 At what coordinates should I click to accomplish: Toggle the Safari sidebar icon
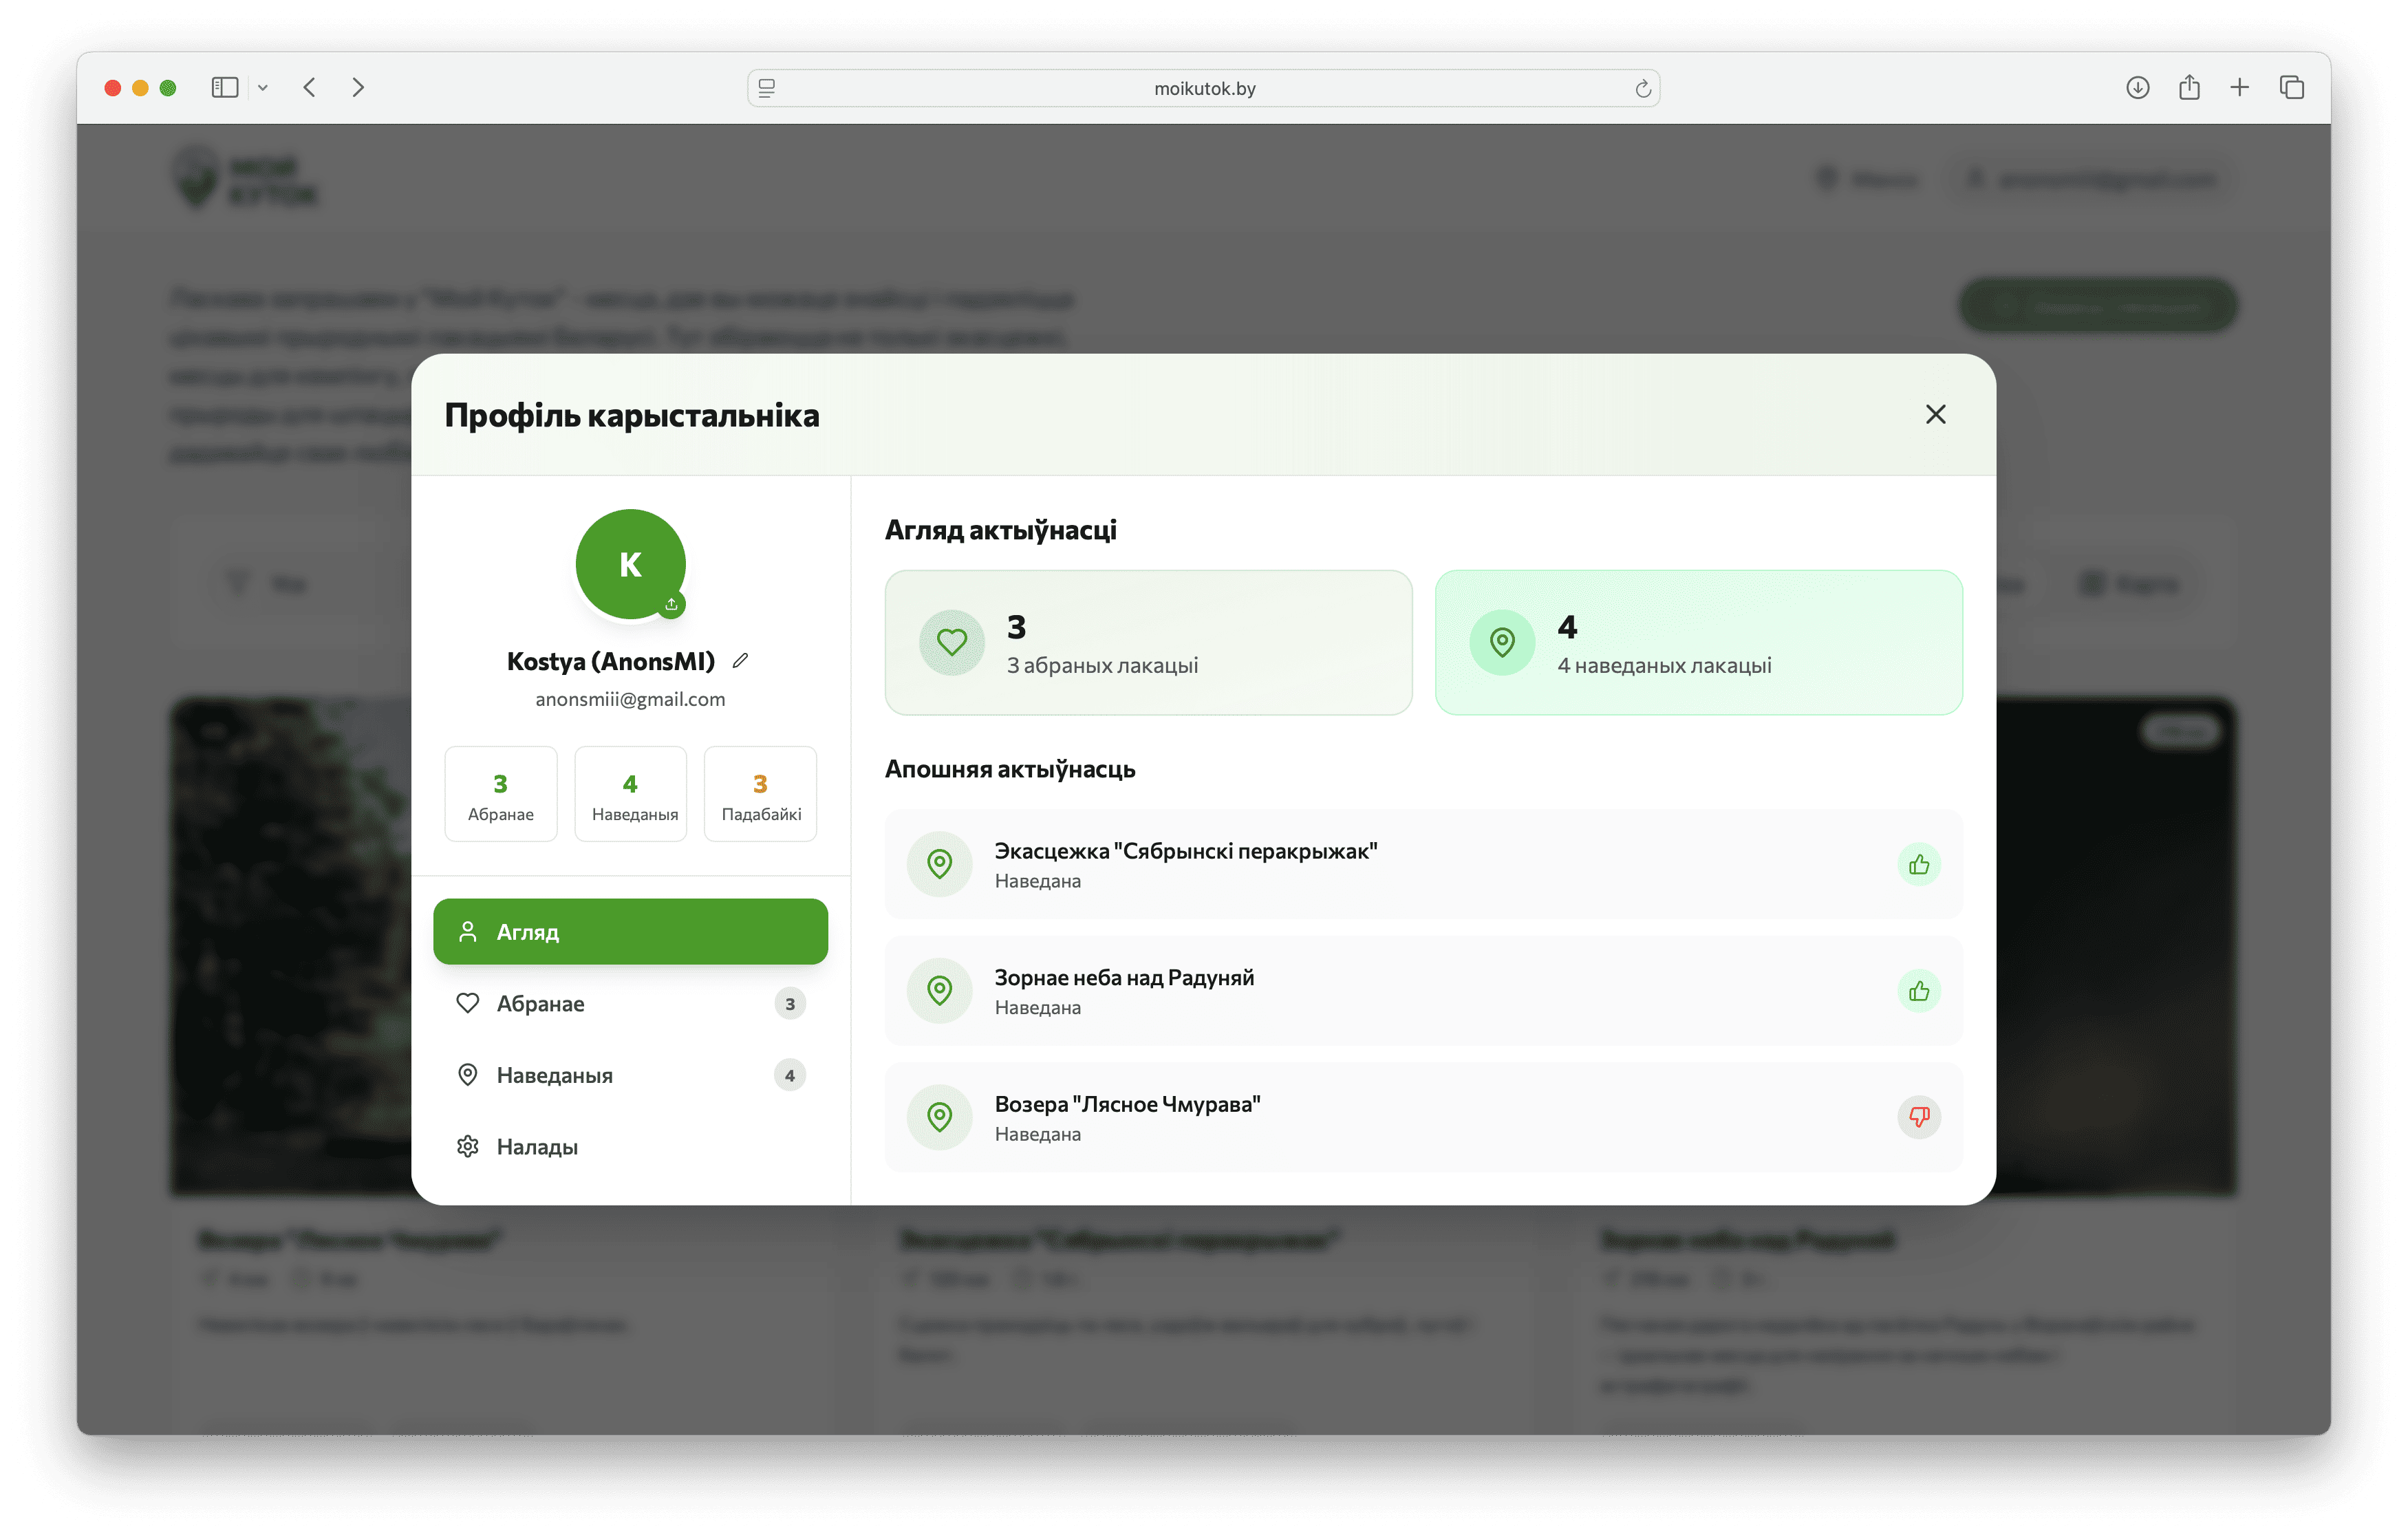click(x=225, y=88)
